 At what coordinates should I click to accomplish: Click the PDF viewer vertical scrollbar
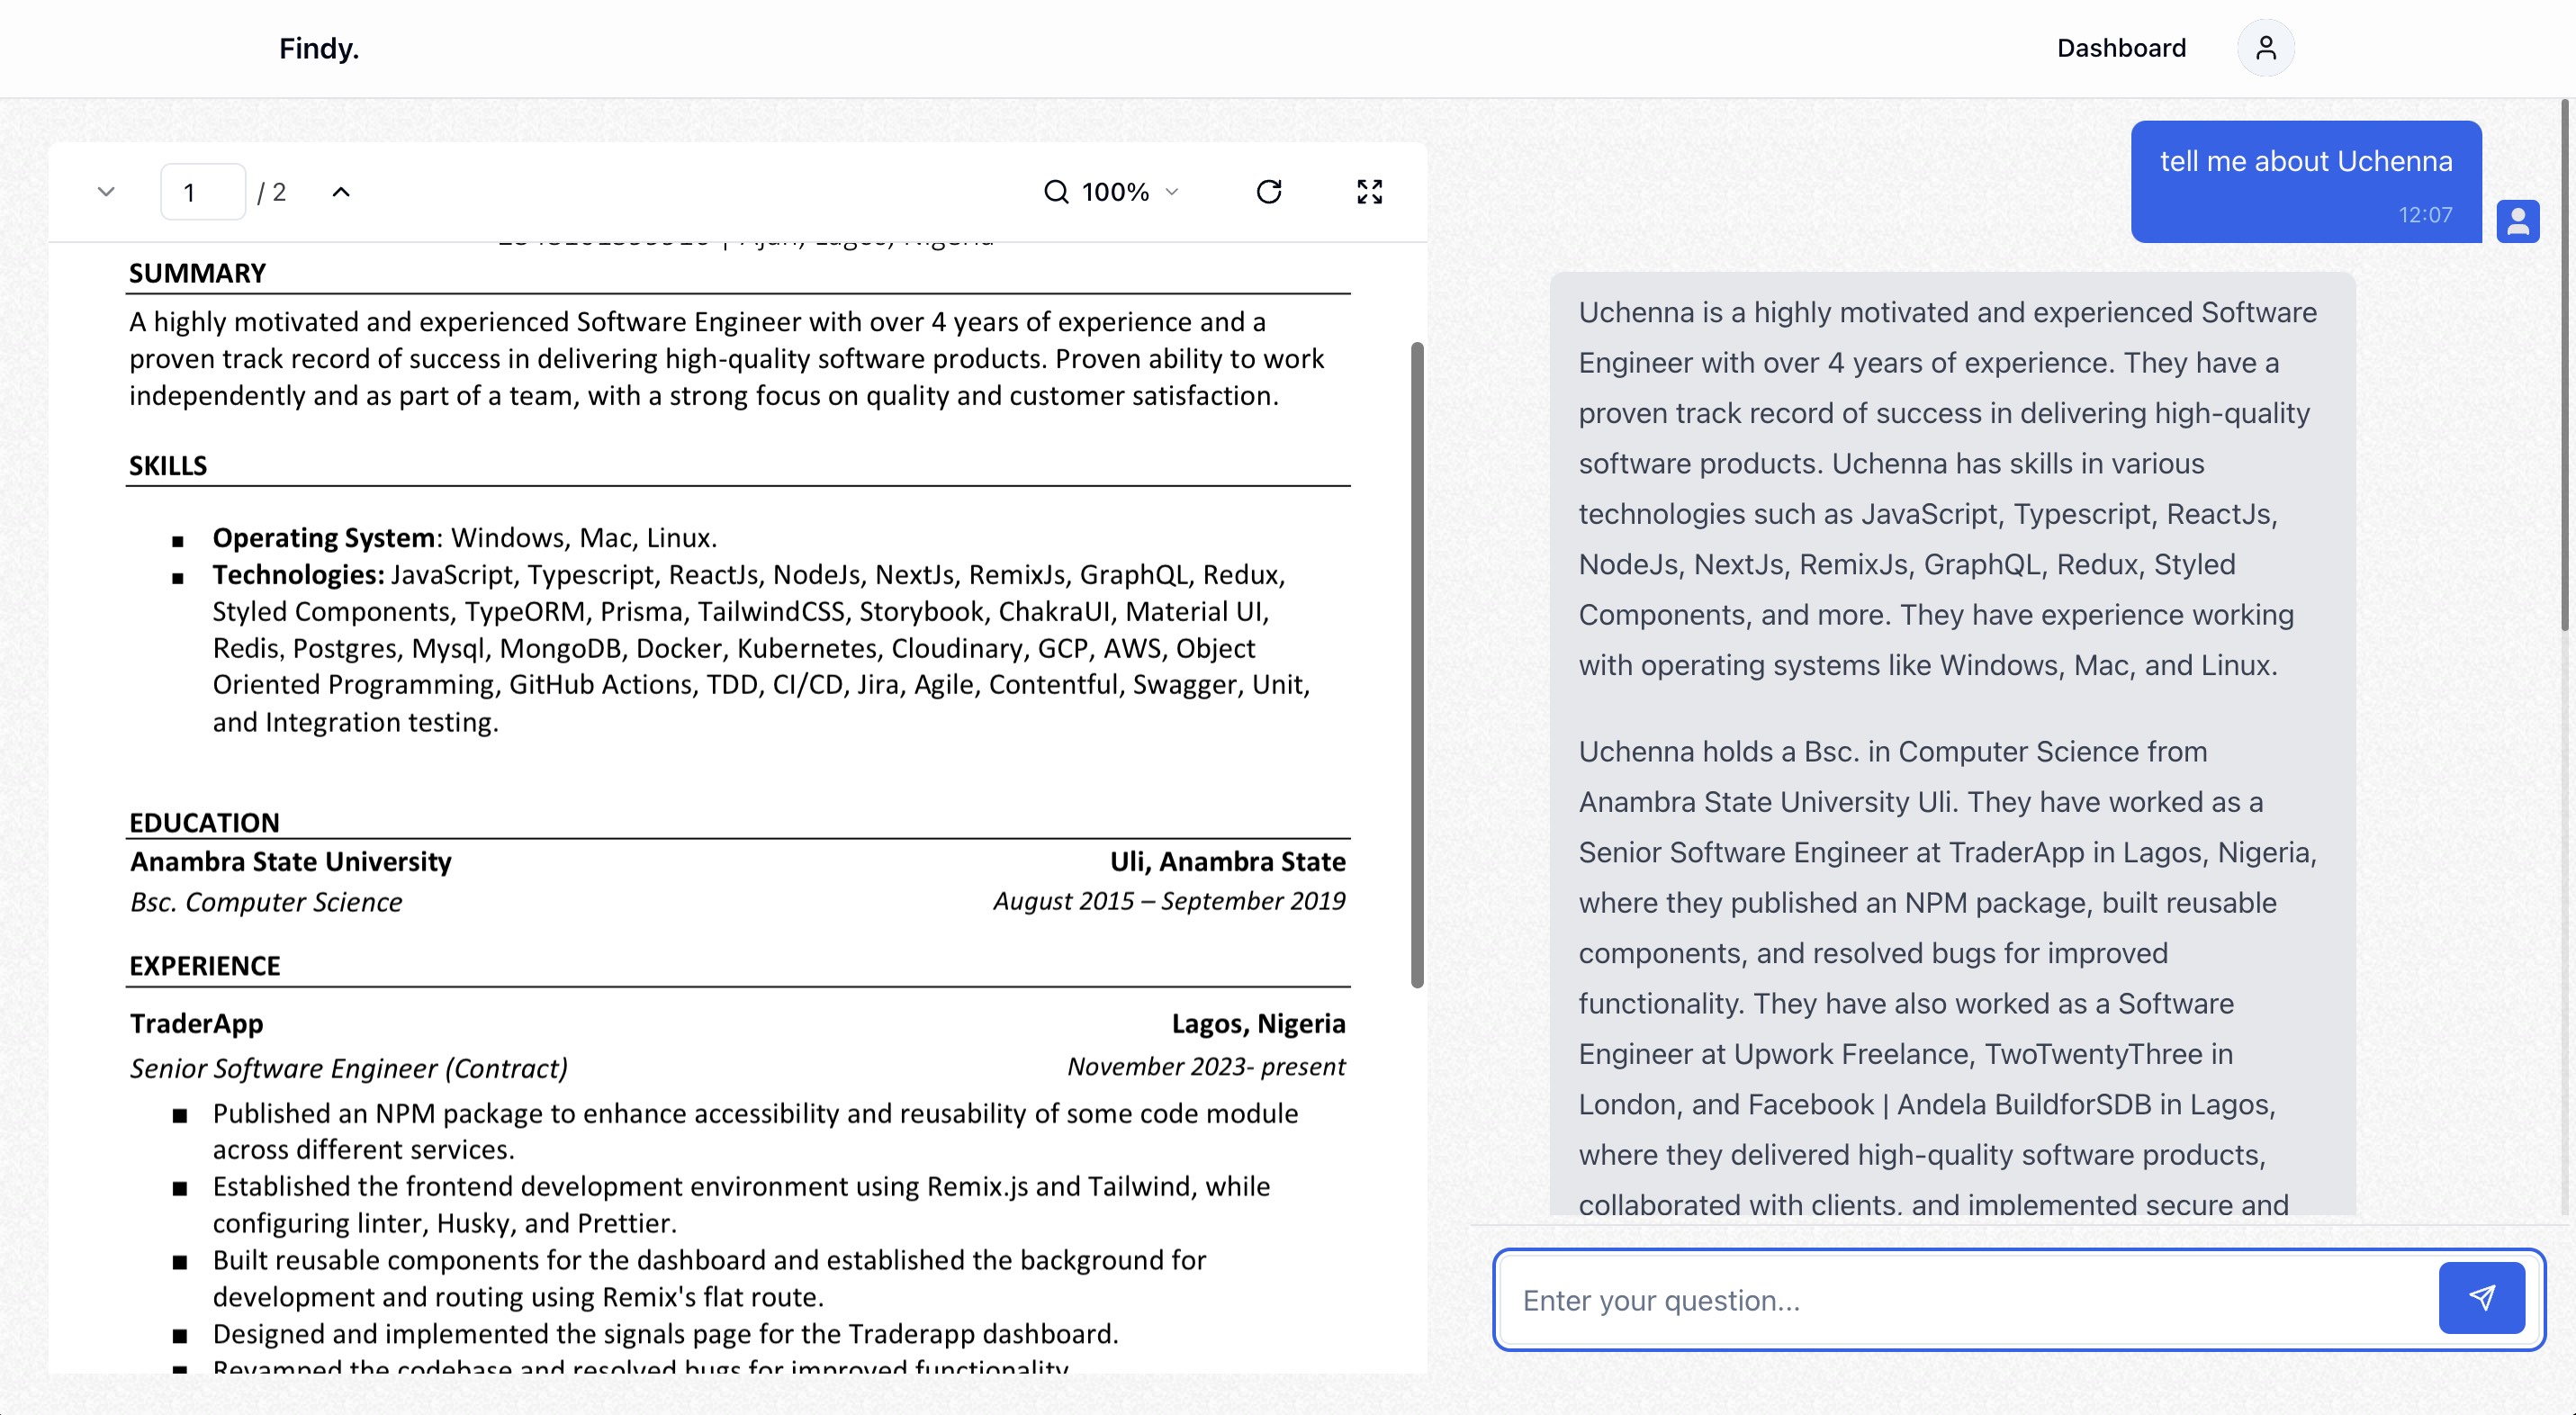point(1416,665)
